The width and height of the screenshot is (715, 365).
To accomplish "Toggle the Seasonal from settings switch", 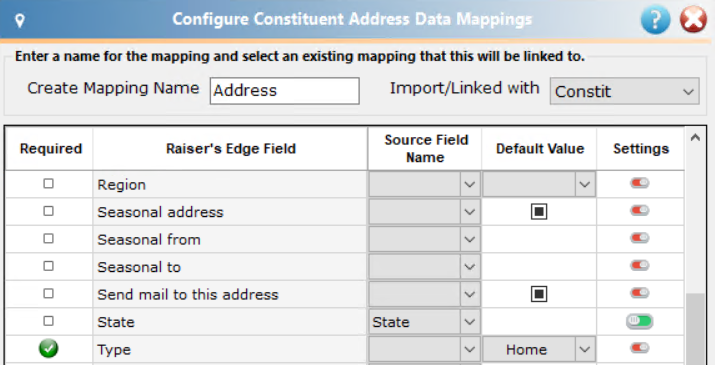I will pos(640,238).
